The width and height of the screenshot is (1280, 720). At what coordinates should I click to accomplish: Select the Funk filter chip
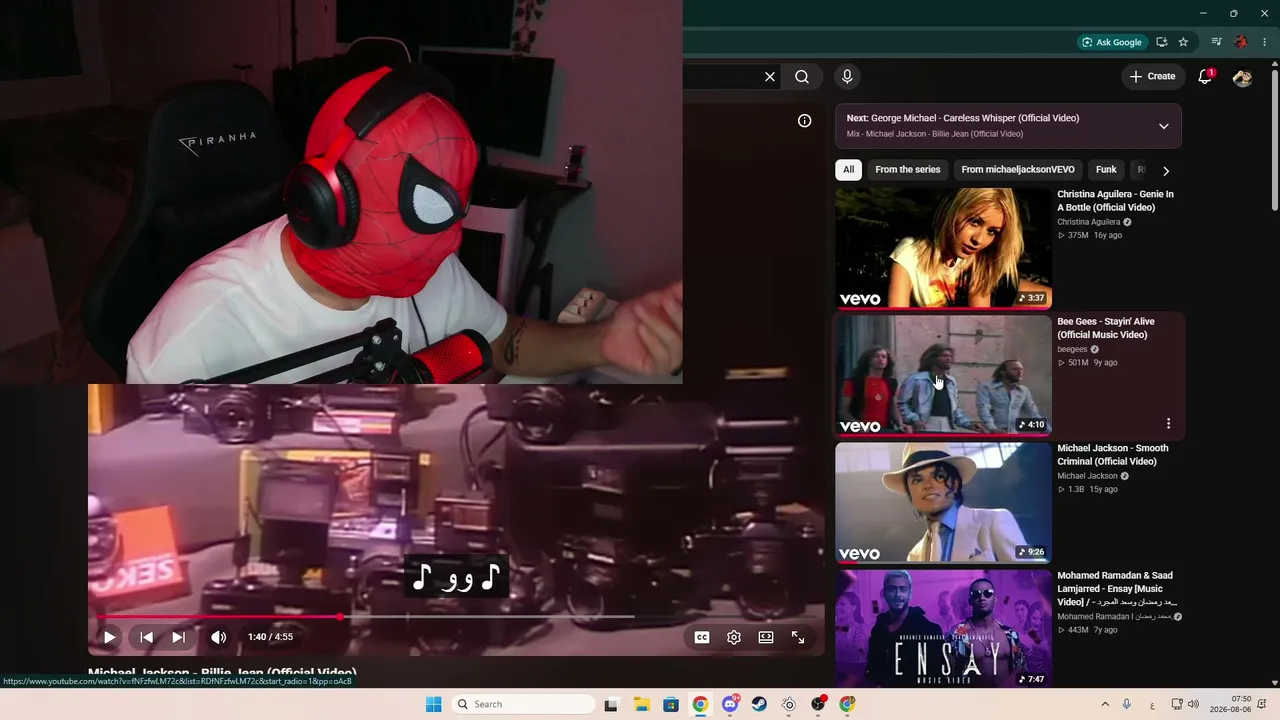tap(1106, 169)
